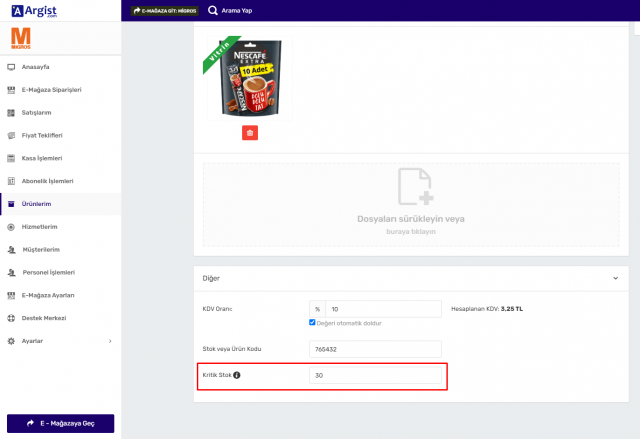Image resolution: width=640 pixels, height=439 pixels.
Task: Click the Stok veya Ürün Kodu field
Action: pyautogui.click(x=375, y=349)
